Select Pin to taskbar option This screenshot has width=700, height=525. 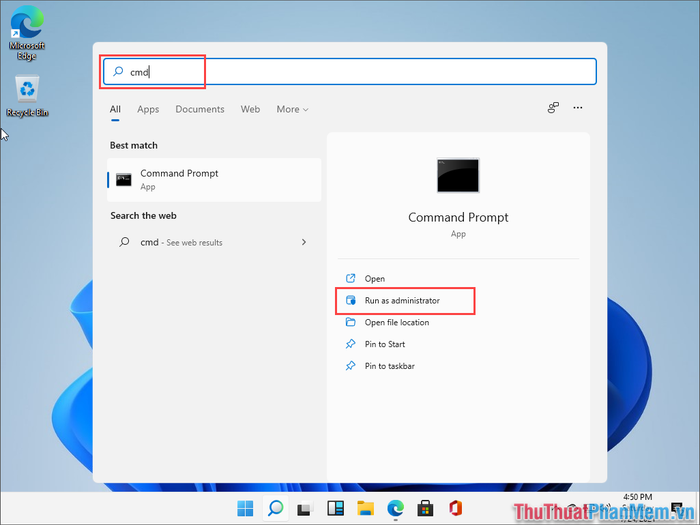pos(389,367)
